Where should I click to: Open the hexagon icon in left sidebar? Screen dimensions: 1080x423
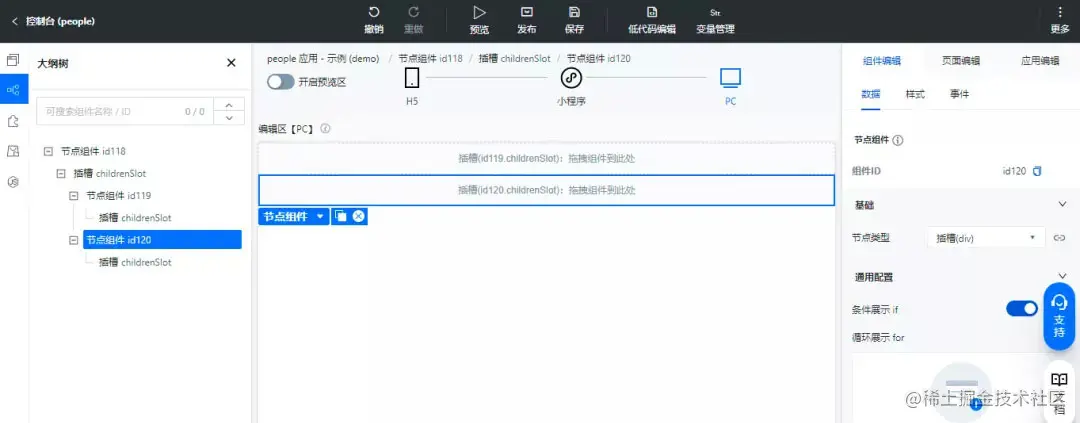click(13, 182)
